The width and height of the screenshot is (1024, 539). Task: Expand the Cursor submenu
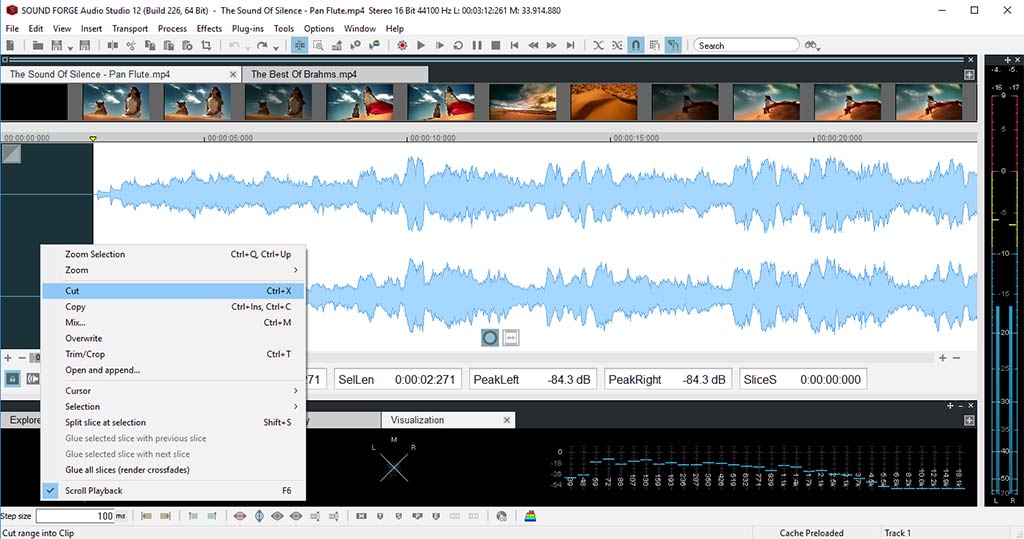174,391
